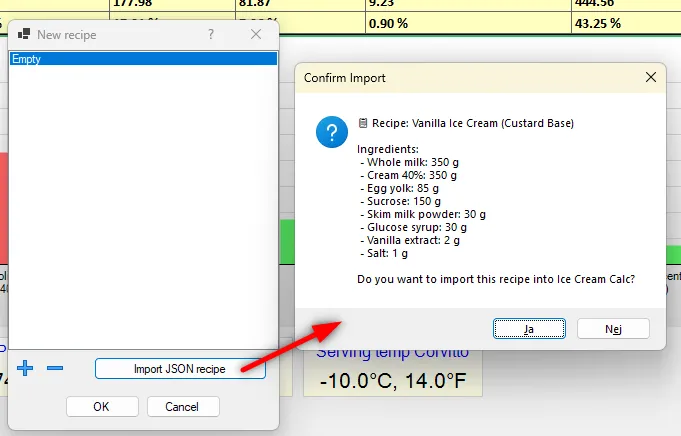
Task: Click the Cream 40%: 350 g line
Action: [408, 175]
